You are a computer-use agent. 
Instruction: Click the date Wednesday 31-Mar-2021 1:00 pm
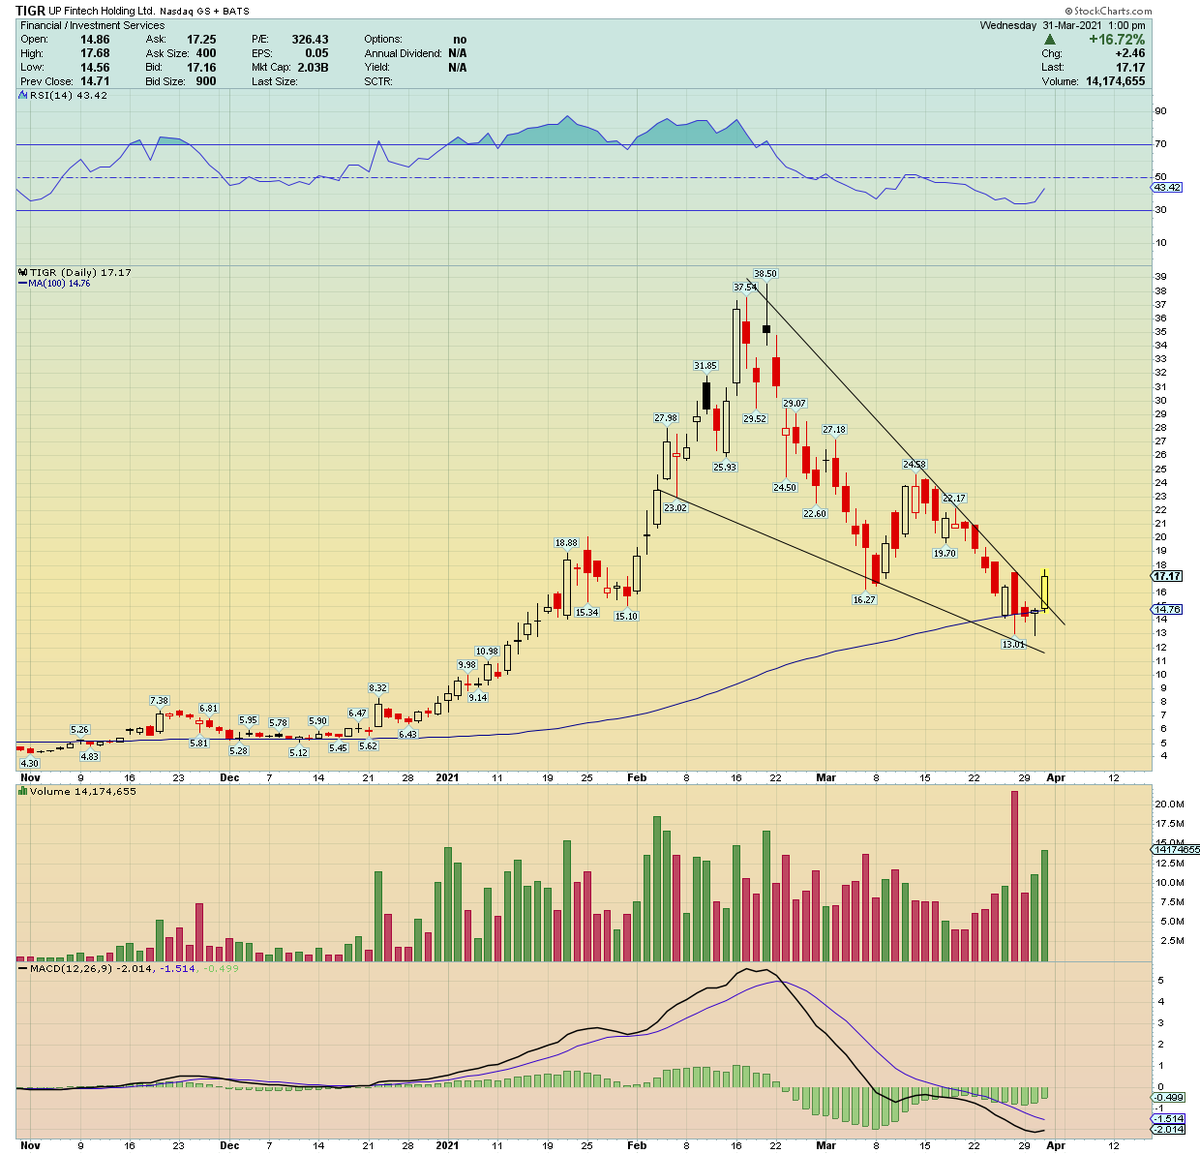1063,26
